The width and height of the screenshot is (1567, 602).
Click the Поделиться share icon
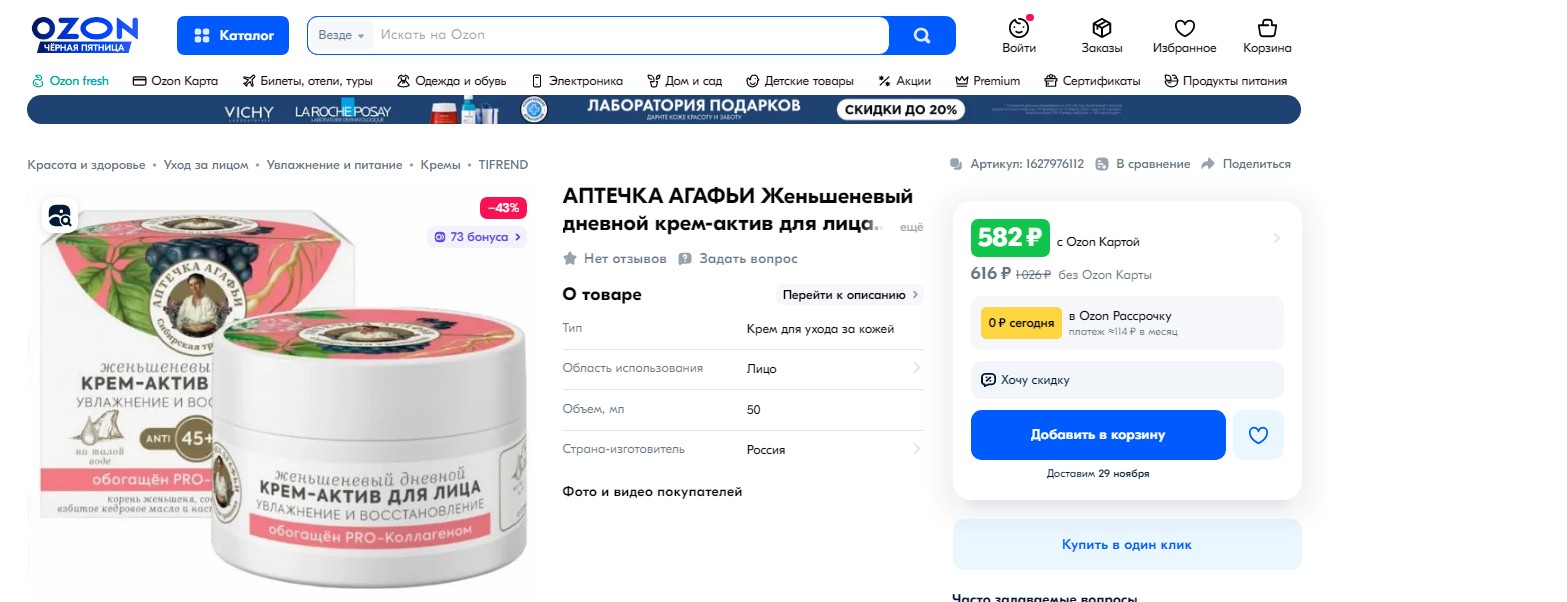pyautogui.click(x=1208, y=164)
